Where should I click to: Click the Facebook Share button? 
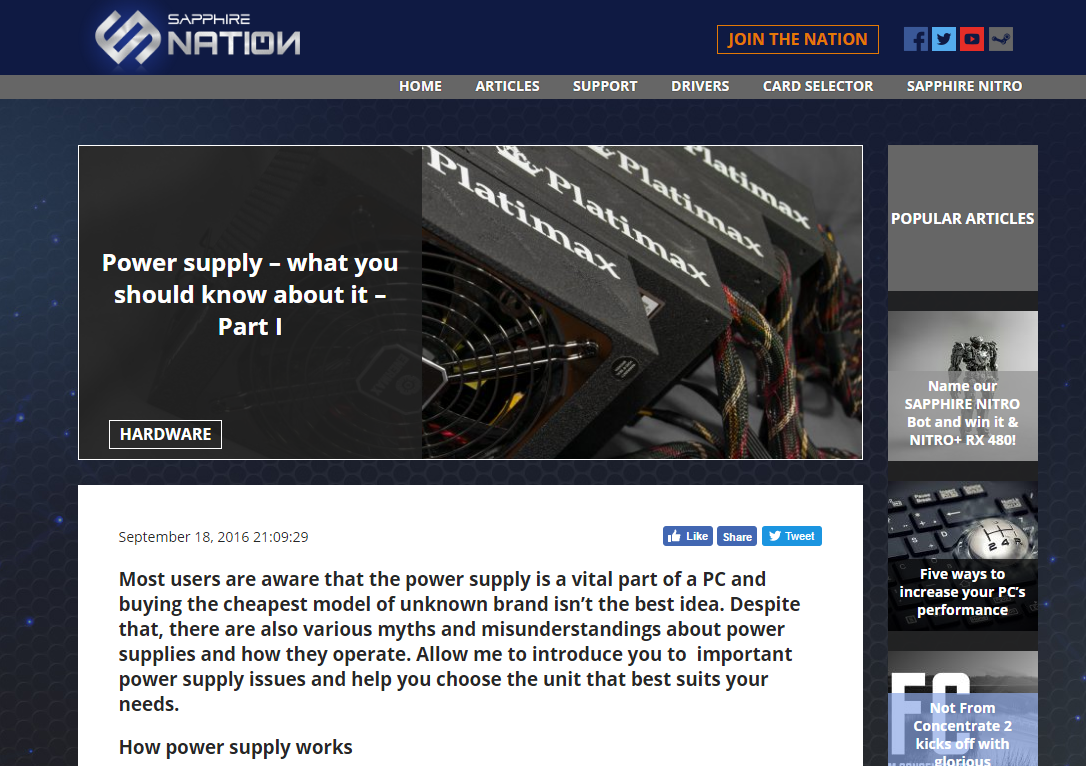[737, 536]
